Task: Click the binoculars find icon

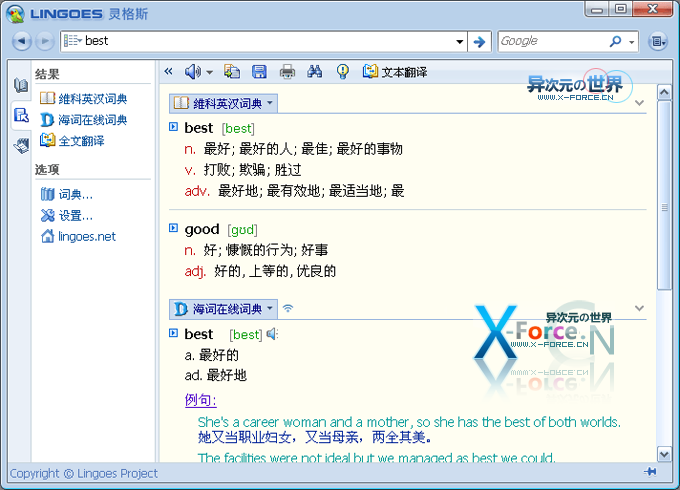Action: point(314,72)
